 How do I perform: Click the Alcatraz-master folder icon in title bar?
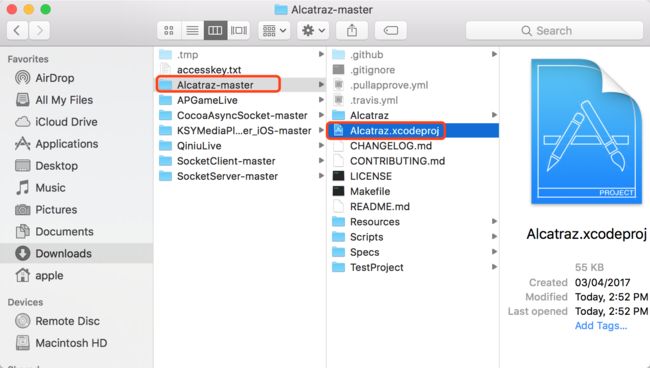tap(281, 10)
